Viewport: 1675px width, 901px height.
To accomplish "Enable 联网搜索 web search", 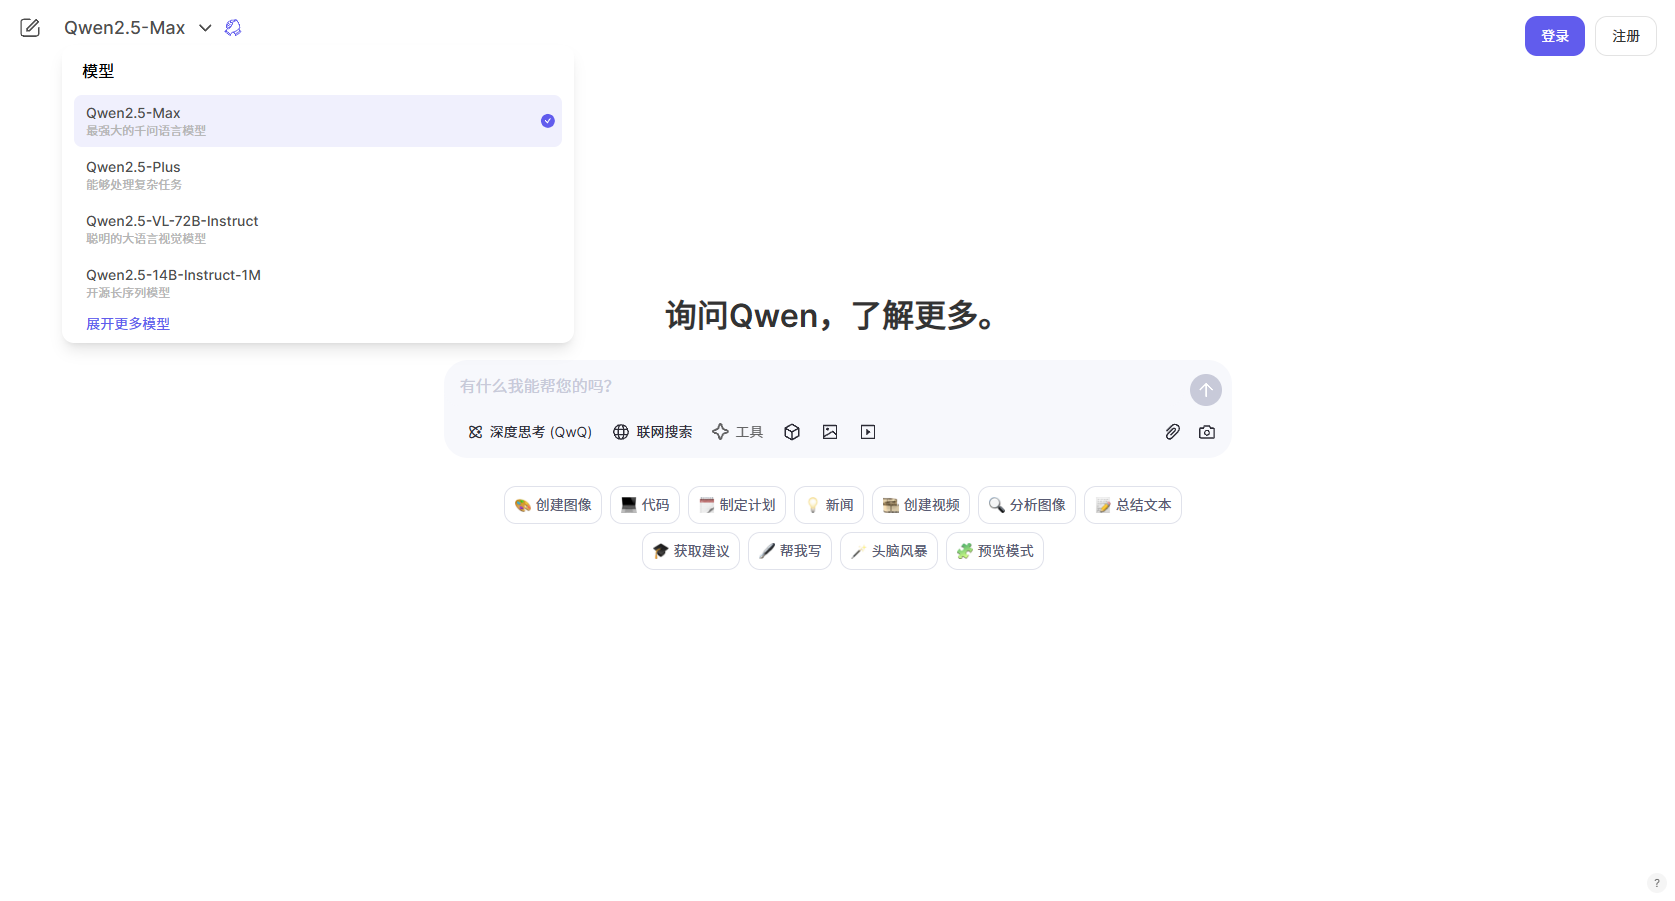I will tap(653, 432).
